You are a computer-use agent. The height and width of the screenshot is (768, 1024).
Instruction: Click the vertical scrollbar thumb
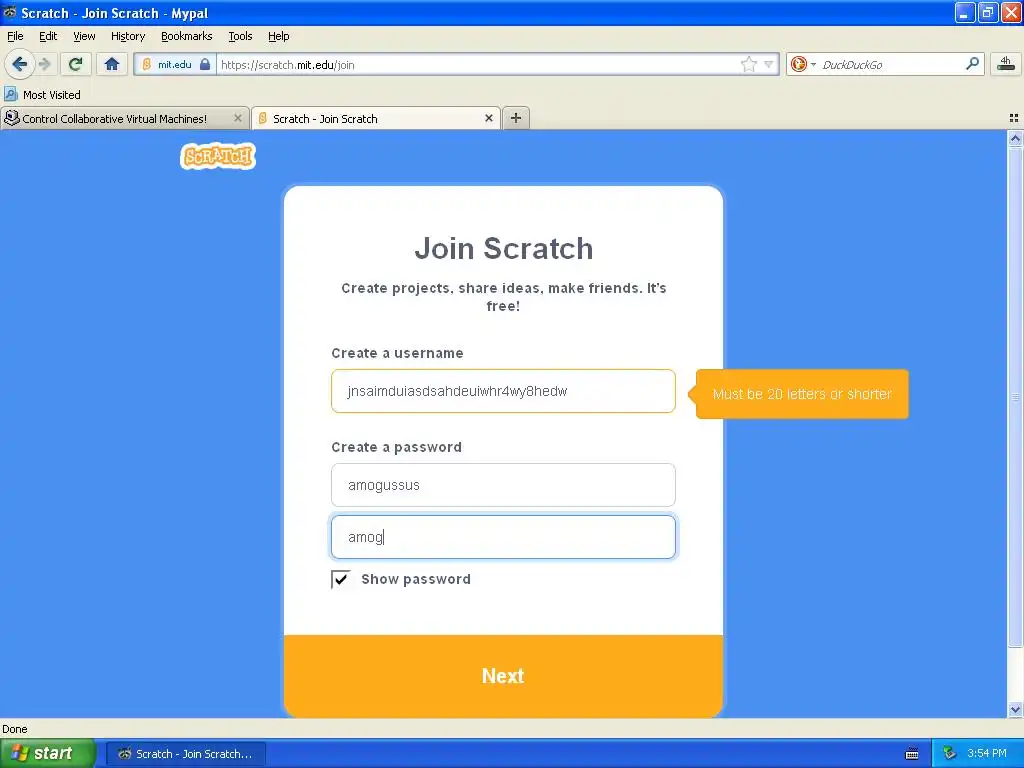(x=1015, y=397)
